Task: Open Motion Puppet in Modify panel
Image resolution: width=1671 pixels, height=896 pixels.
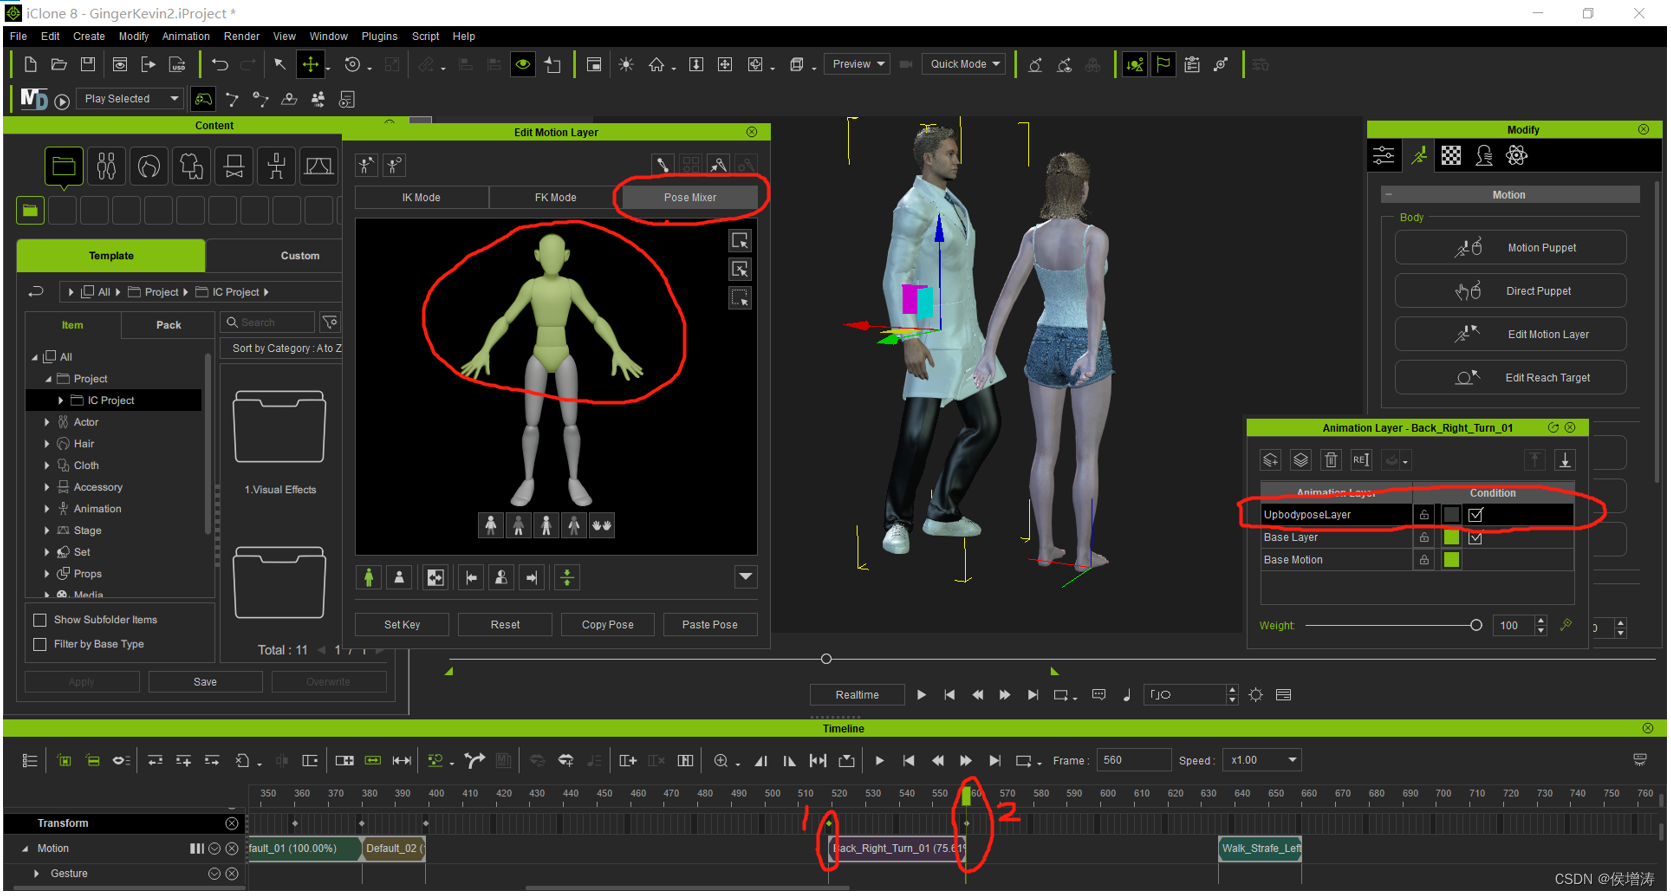Action: click(1510, 248)
